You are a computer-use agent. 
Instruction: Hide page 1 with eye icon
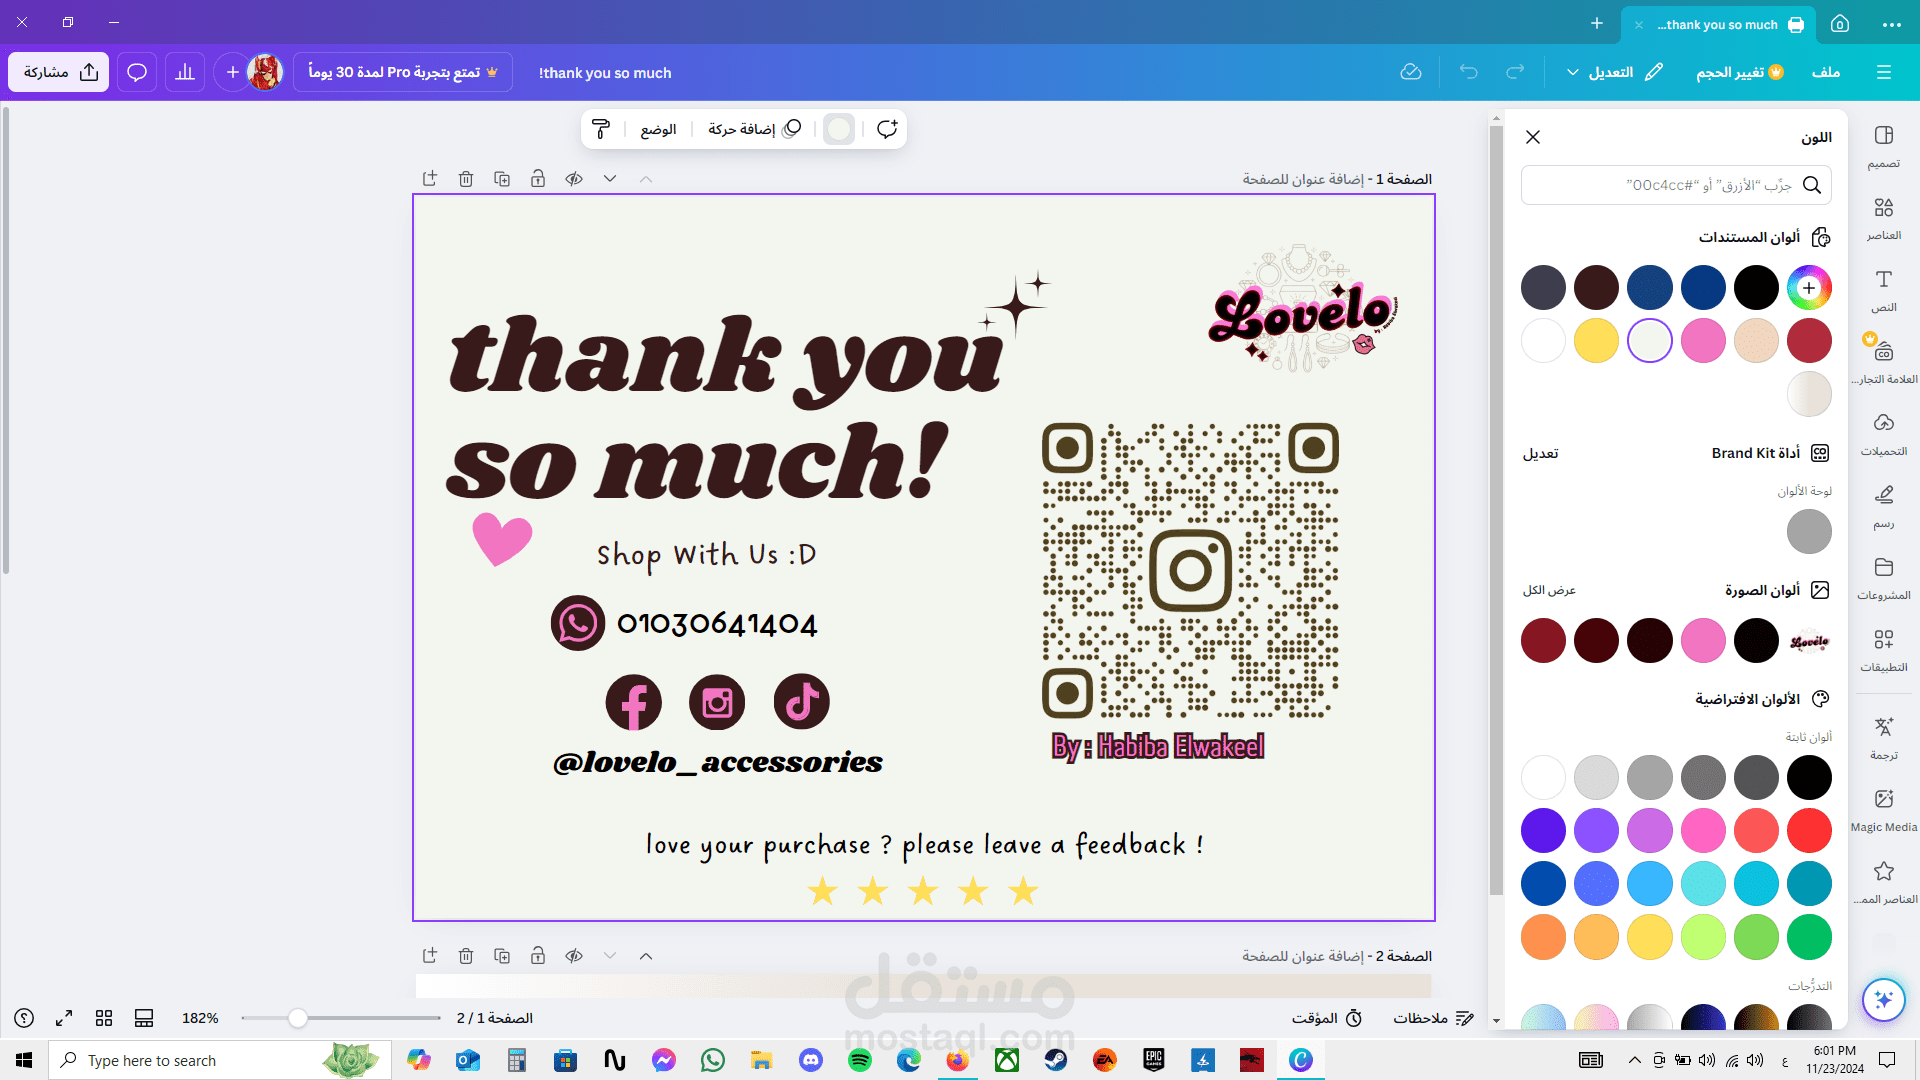pos(574,179)
